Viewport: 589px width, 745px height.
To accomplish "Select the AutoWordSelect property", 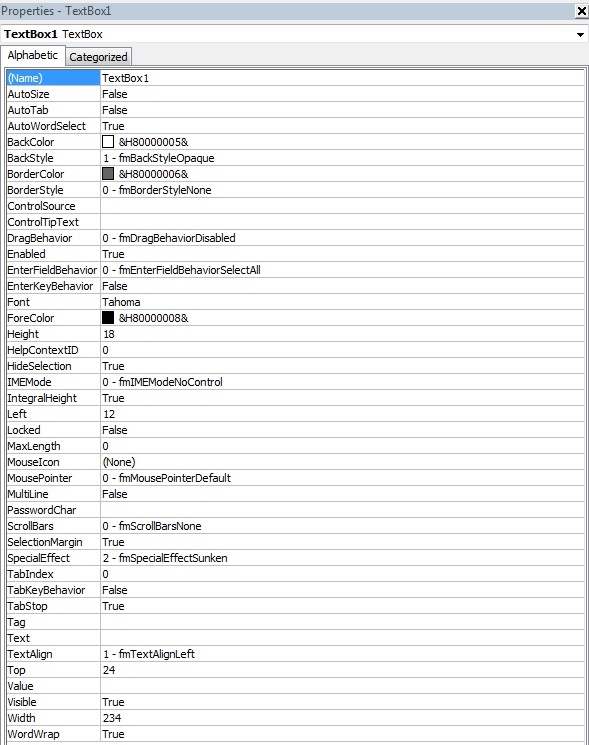I will click(53, 126).
